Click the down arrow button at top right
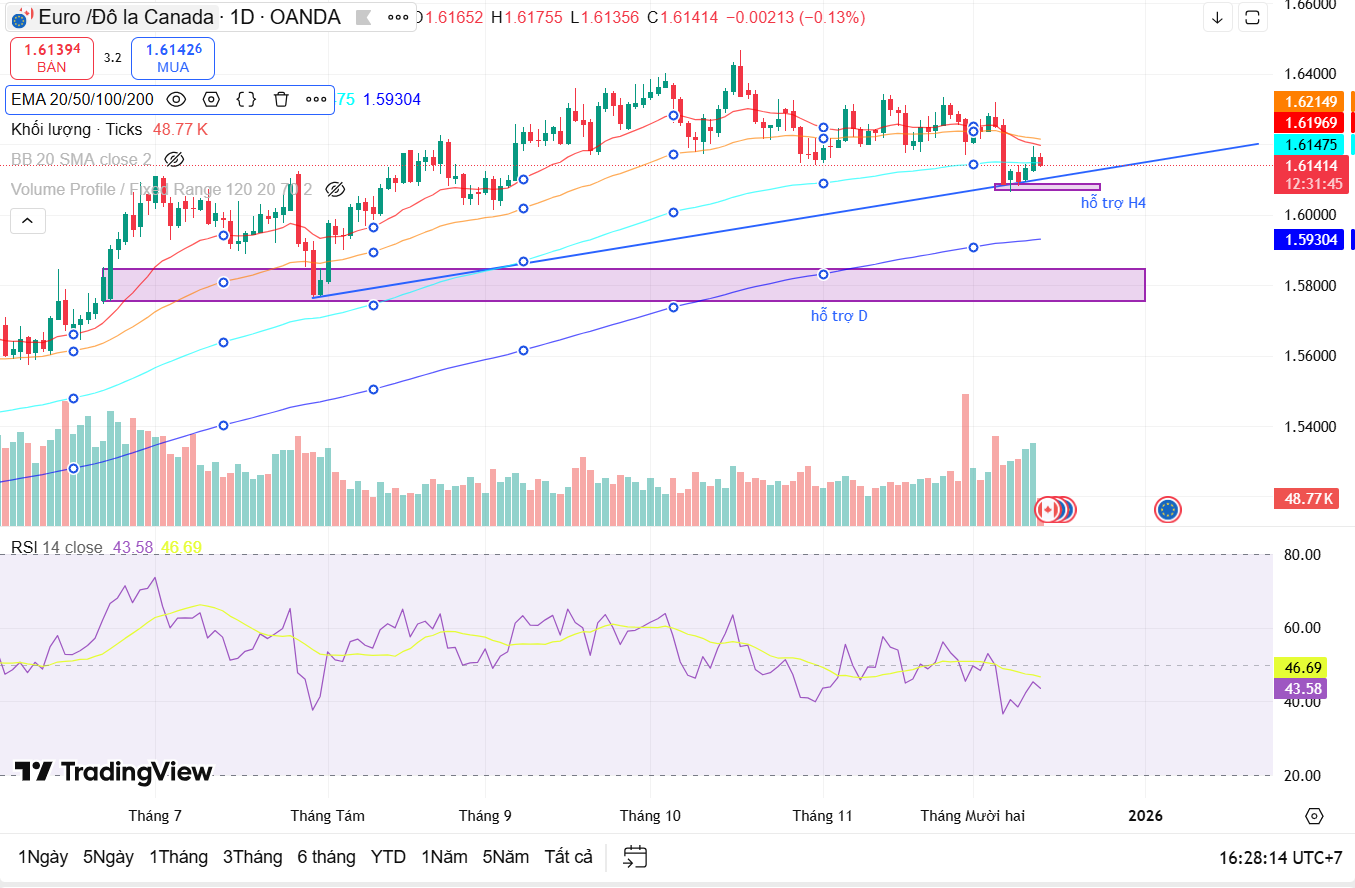 [1217, 17]
